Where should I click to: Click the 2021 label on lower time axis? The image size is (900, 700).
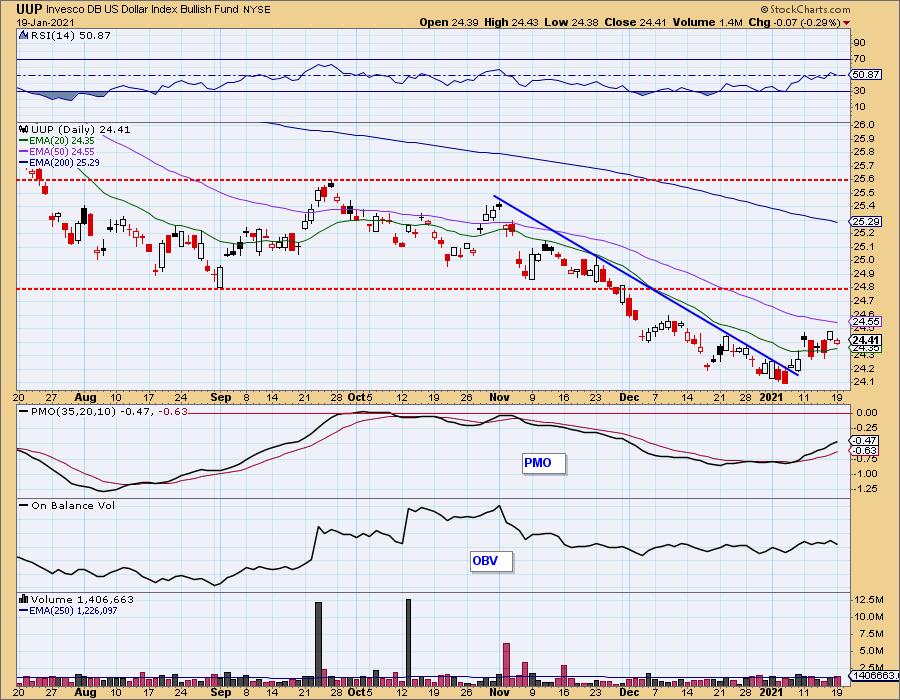771,692
